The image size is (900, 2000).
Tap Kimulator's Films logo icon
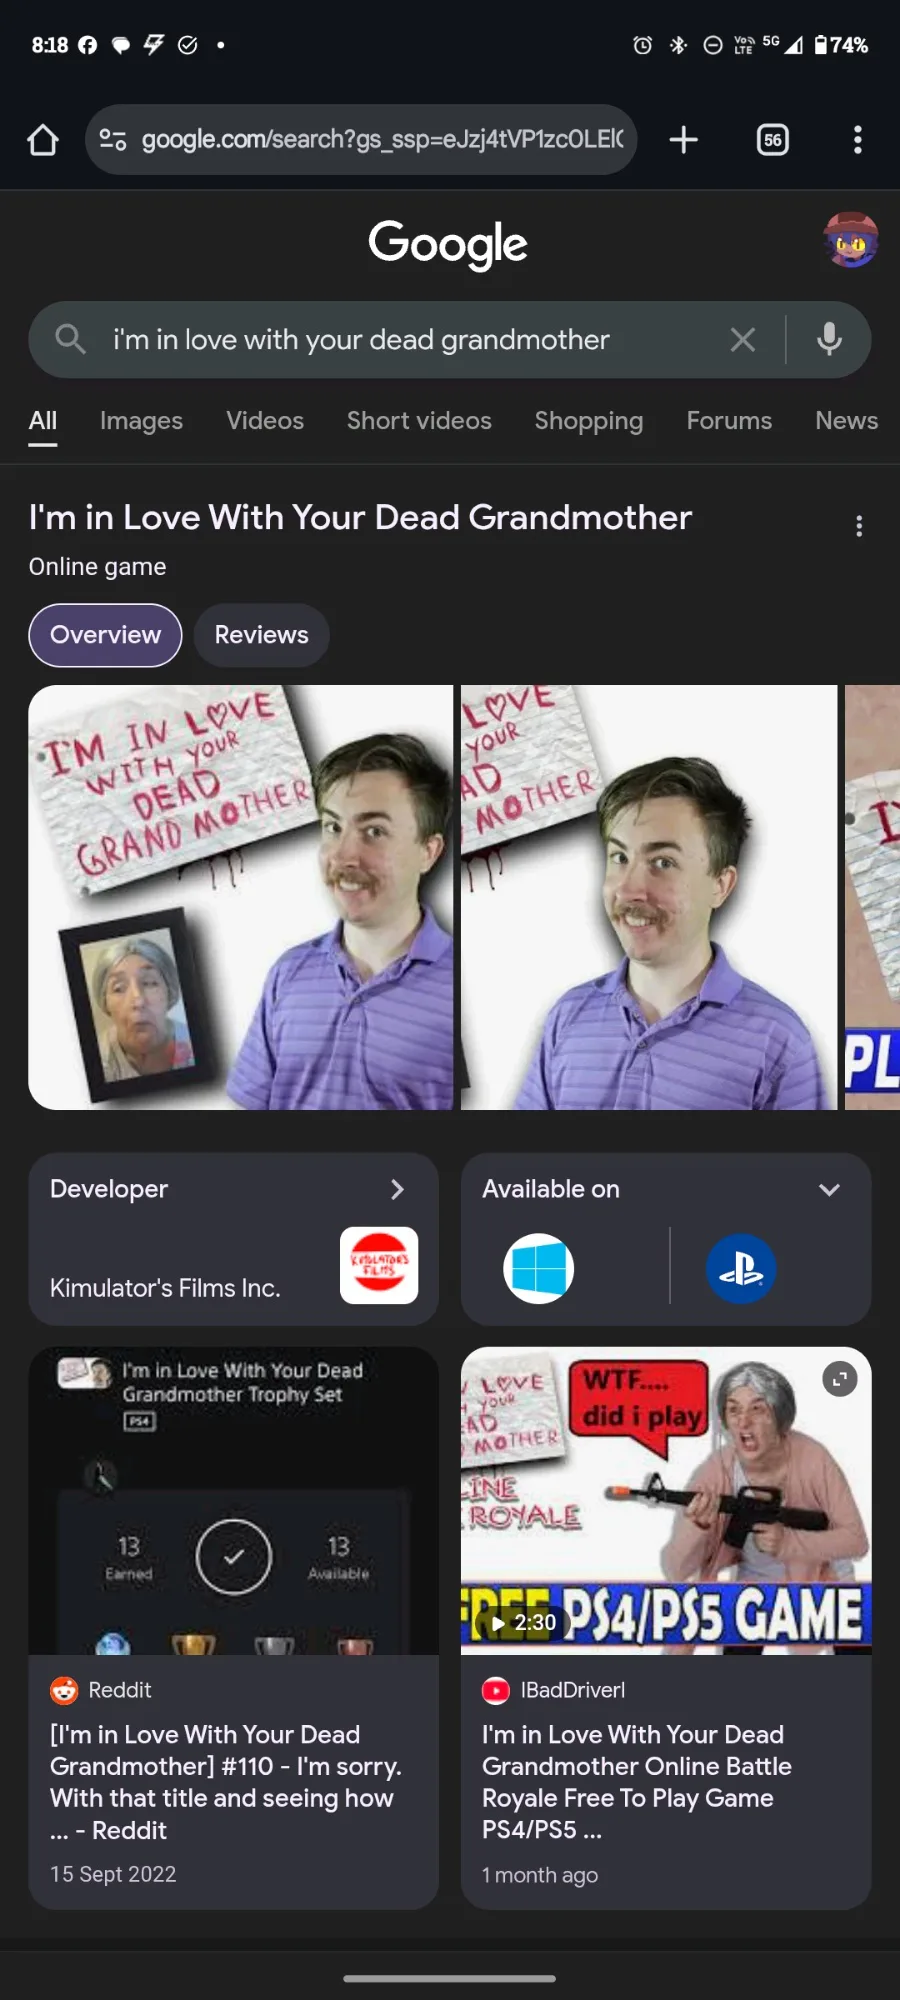379,1265
